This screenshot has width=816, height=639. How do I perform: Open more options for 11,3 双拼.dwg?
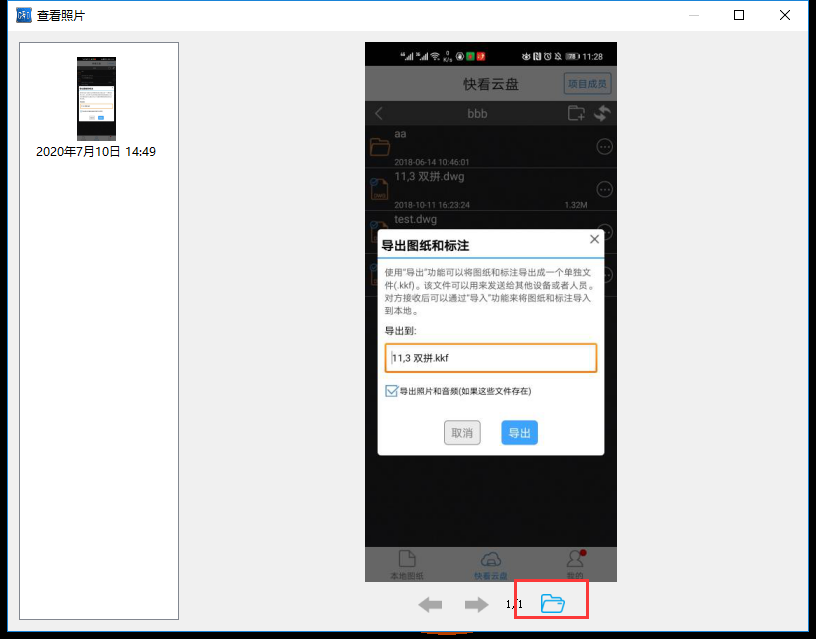click(x=604, y=189)
